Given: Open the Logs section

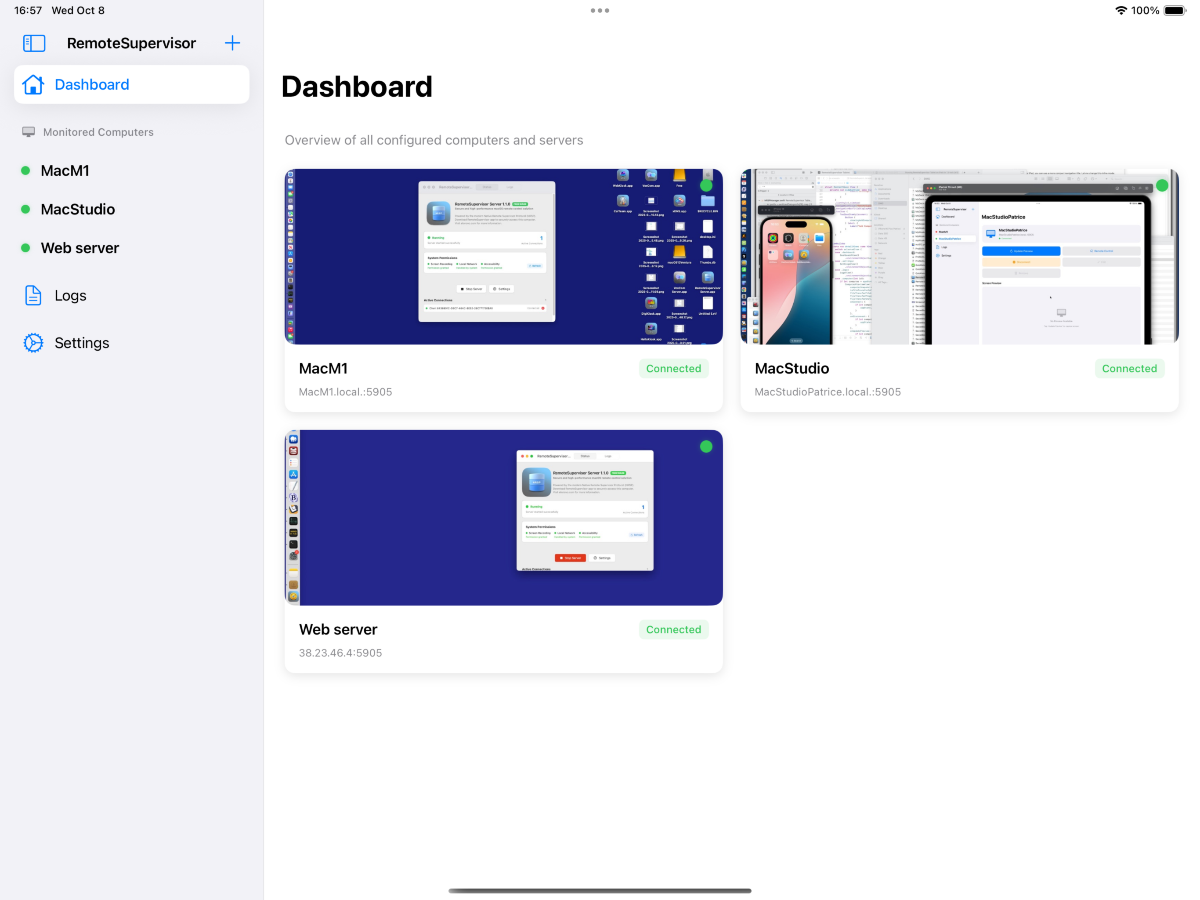Looking at the screenshot, I should 70,296.
